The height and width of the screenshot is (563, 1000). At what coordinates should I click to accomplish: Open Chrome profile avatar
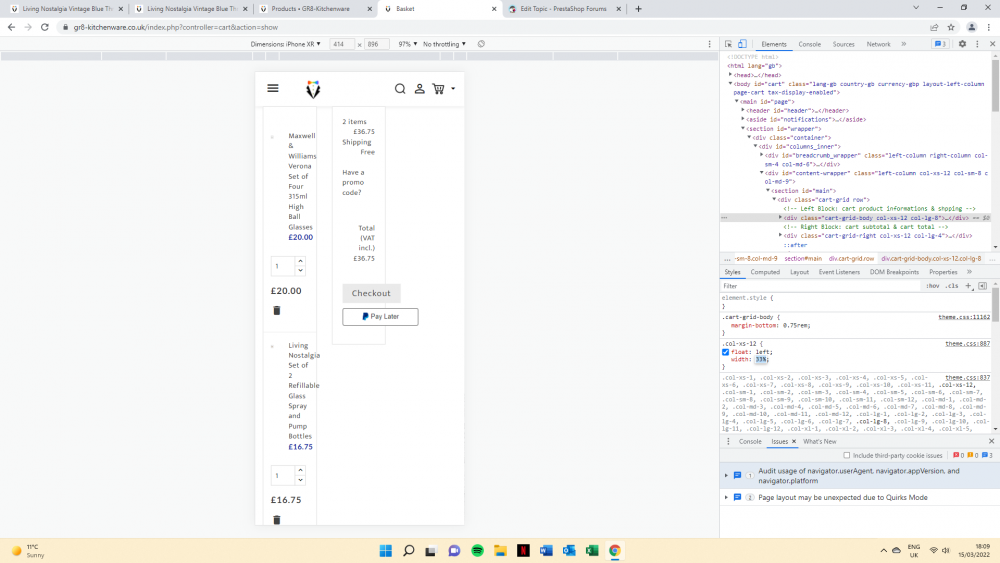[971, 27]
